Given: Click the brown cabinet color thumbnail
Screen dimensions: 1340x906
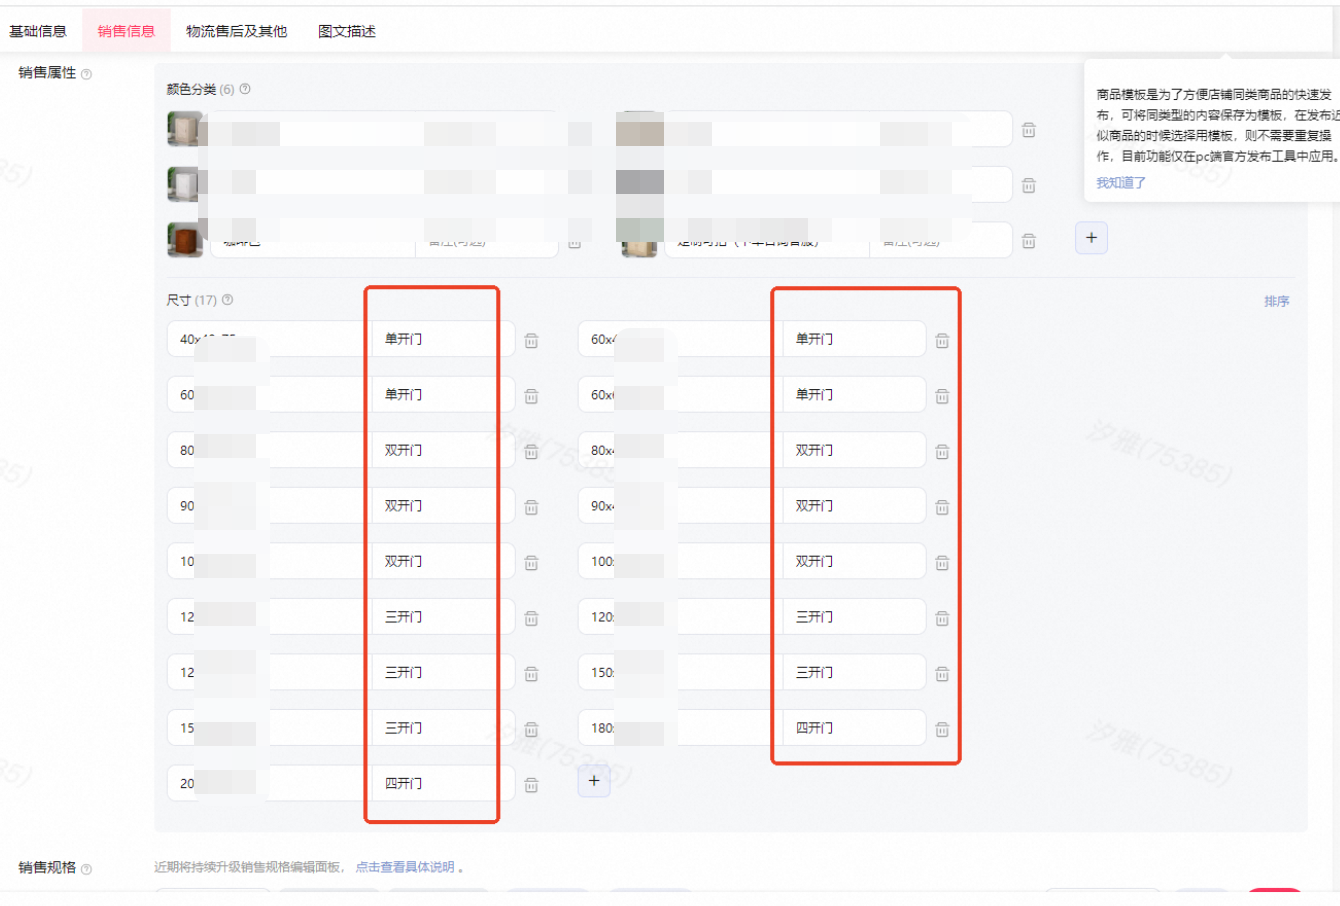Looking at the screenshot, I should tap(185, 240).
